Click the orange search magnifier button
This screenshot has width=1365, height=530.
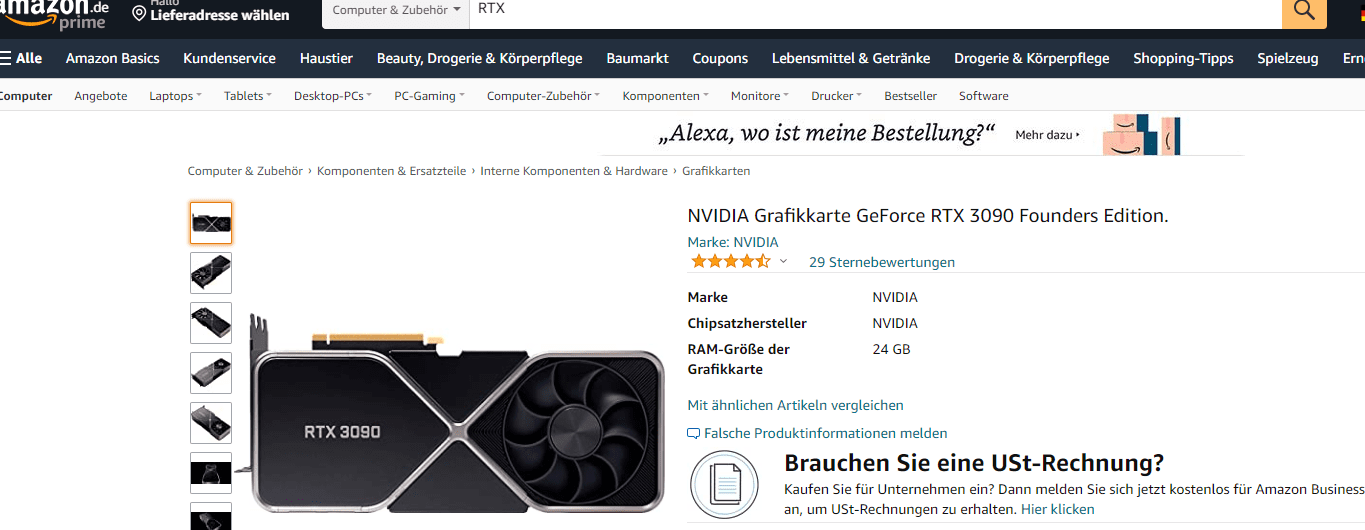(x=1304, y=12)
